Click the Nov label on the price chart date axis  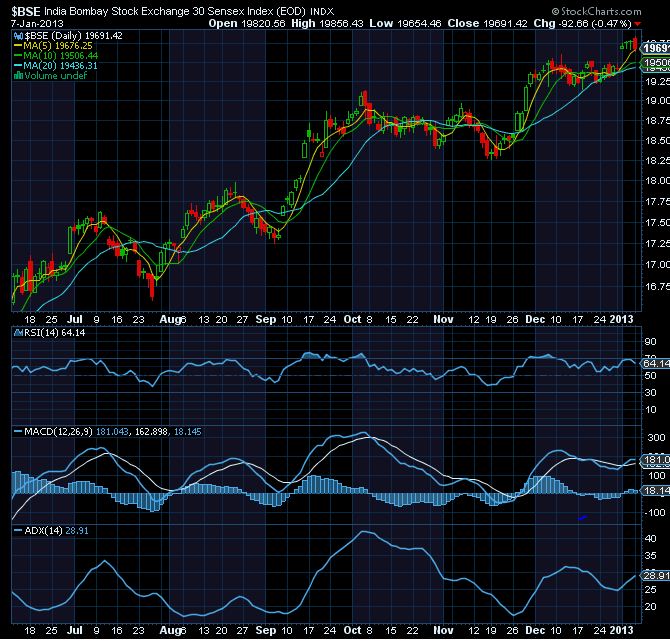point(443,319)
